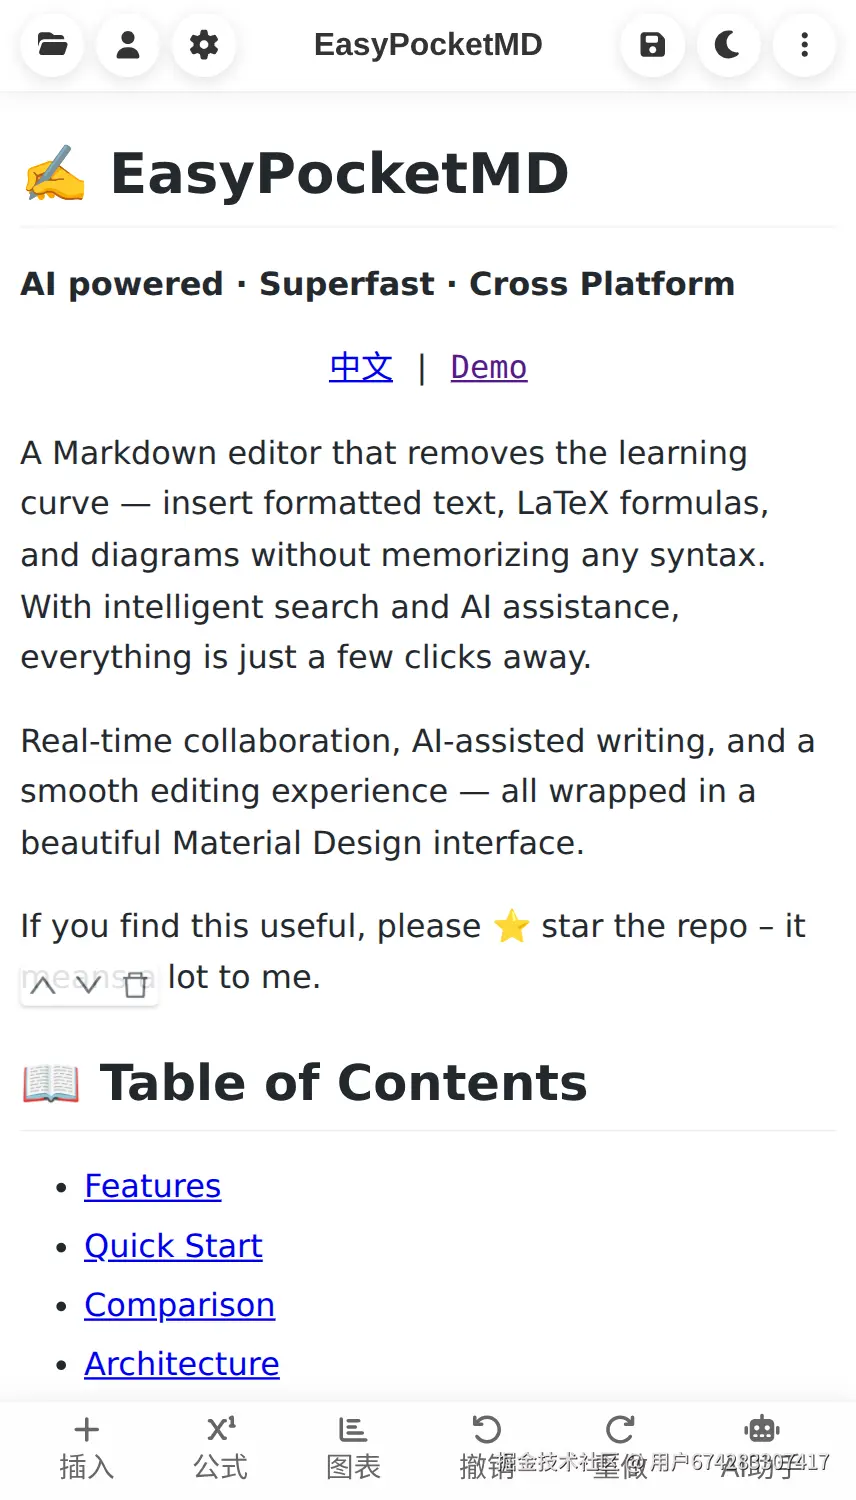This screenshot has width=856, height=1500.
Task: Toggle dark mode with moon icon
Action: 728,45
